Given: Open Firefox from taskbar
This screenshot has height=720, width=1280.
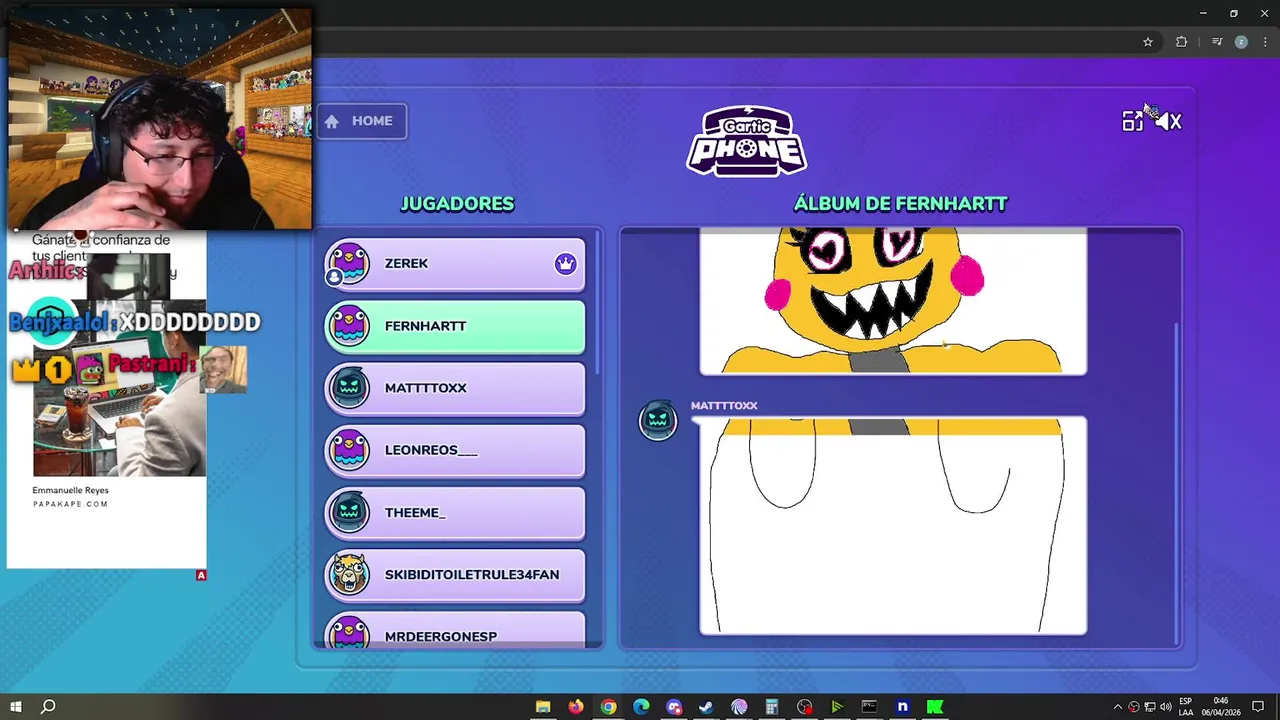Looking at the screenshot, I should click(575, 707).
